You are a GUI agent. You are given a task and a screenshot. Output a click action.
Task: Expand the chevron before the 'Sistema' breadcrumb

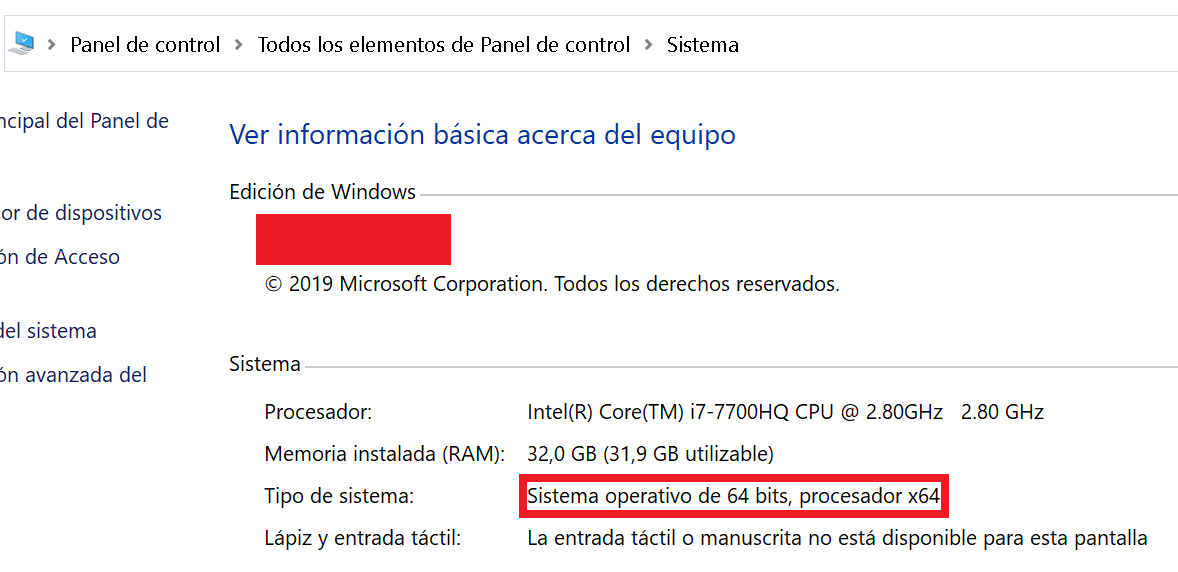(648, 45)
